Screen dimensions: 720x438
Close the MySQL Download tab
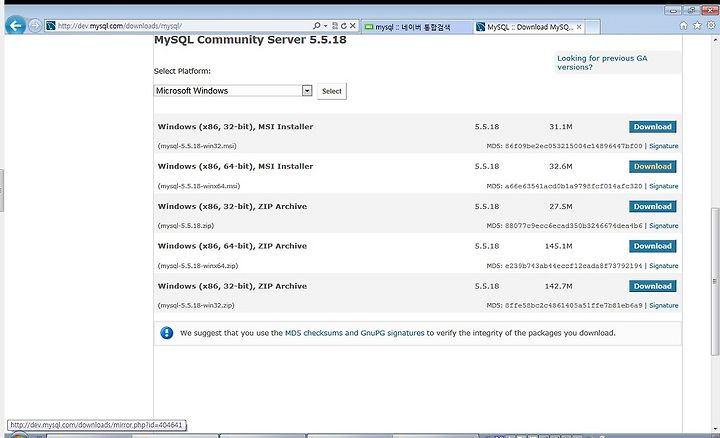tap(579, 27)
